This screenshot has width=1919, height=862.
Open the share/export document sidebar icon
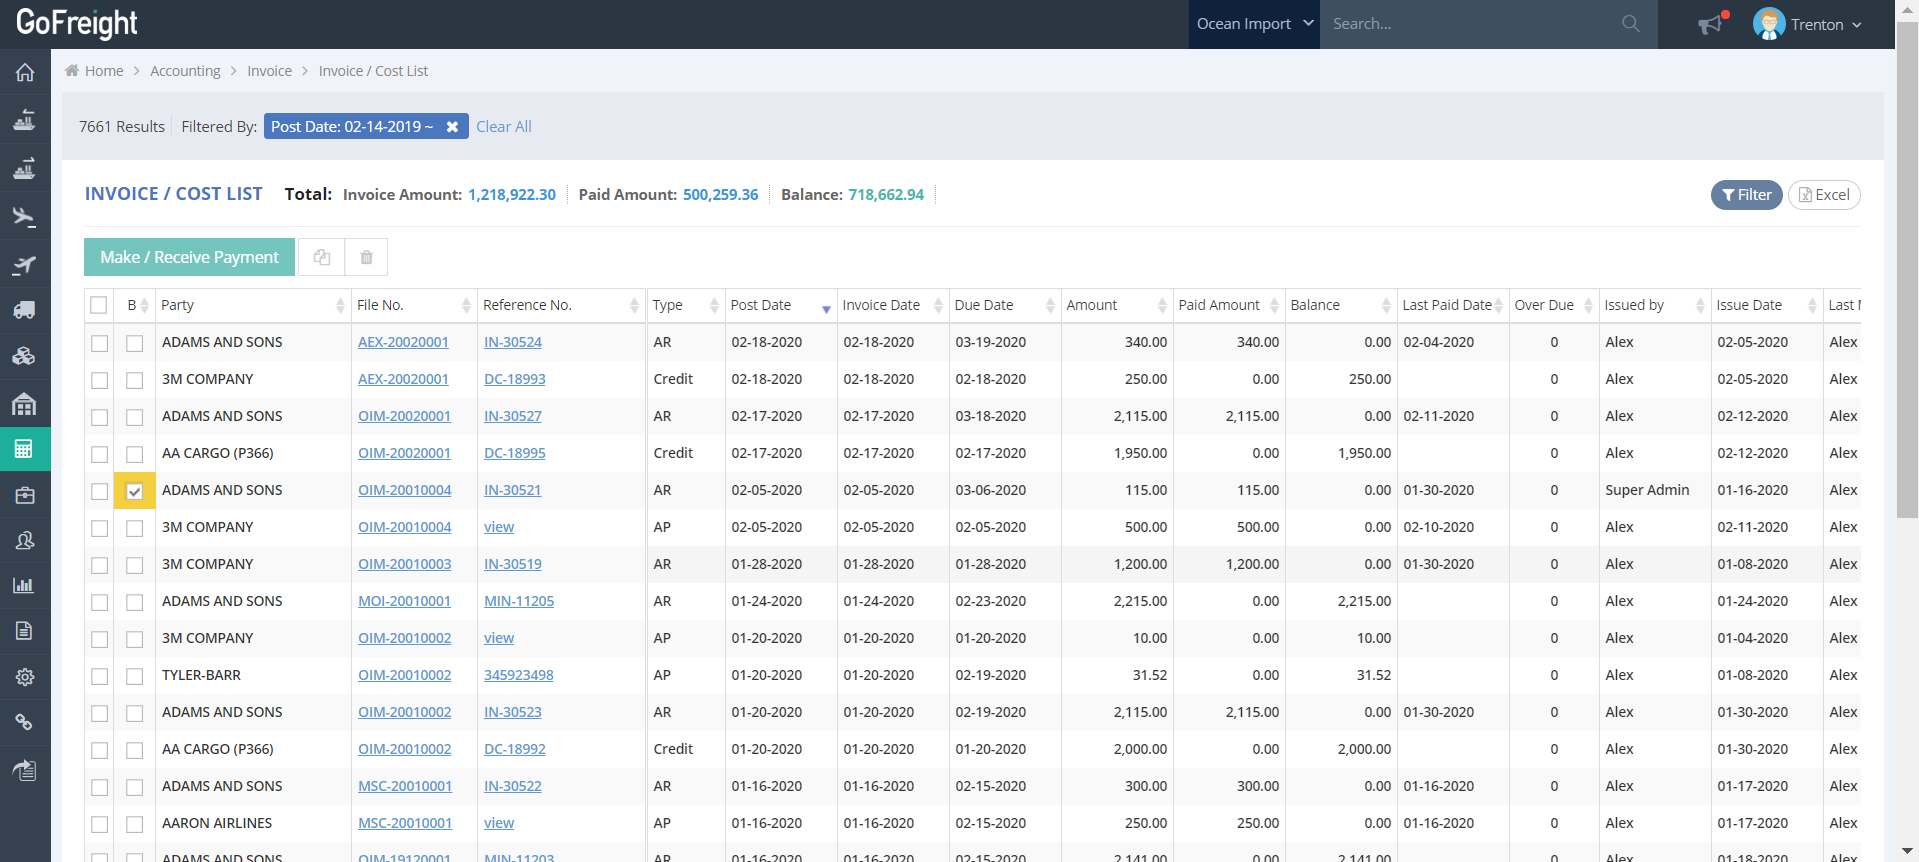coord(25,769)
